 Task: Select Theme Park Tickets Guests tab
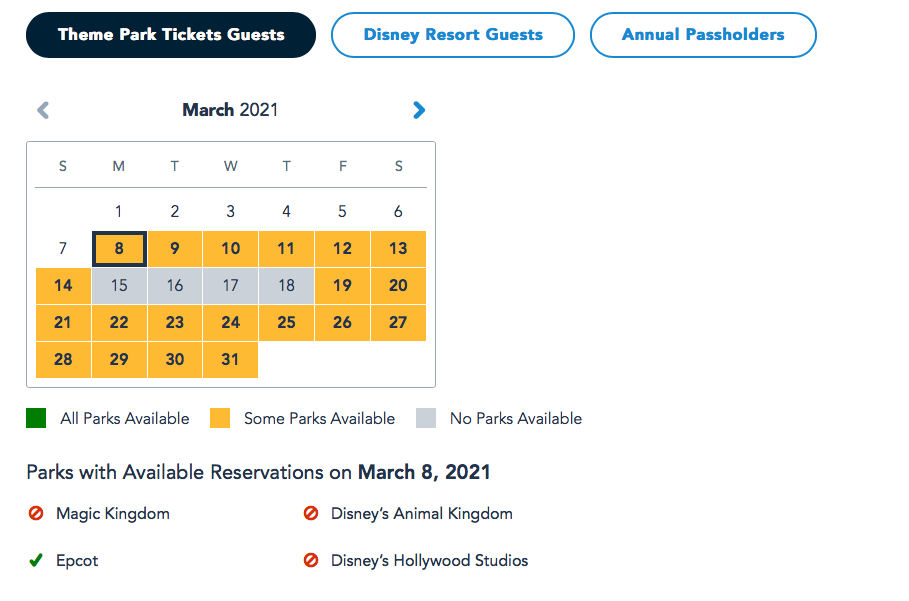point(171,35)
